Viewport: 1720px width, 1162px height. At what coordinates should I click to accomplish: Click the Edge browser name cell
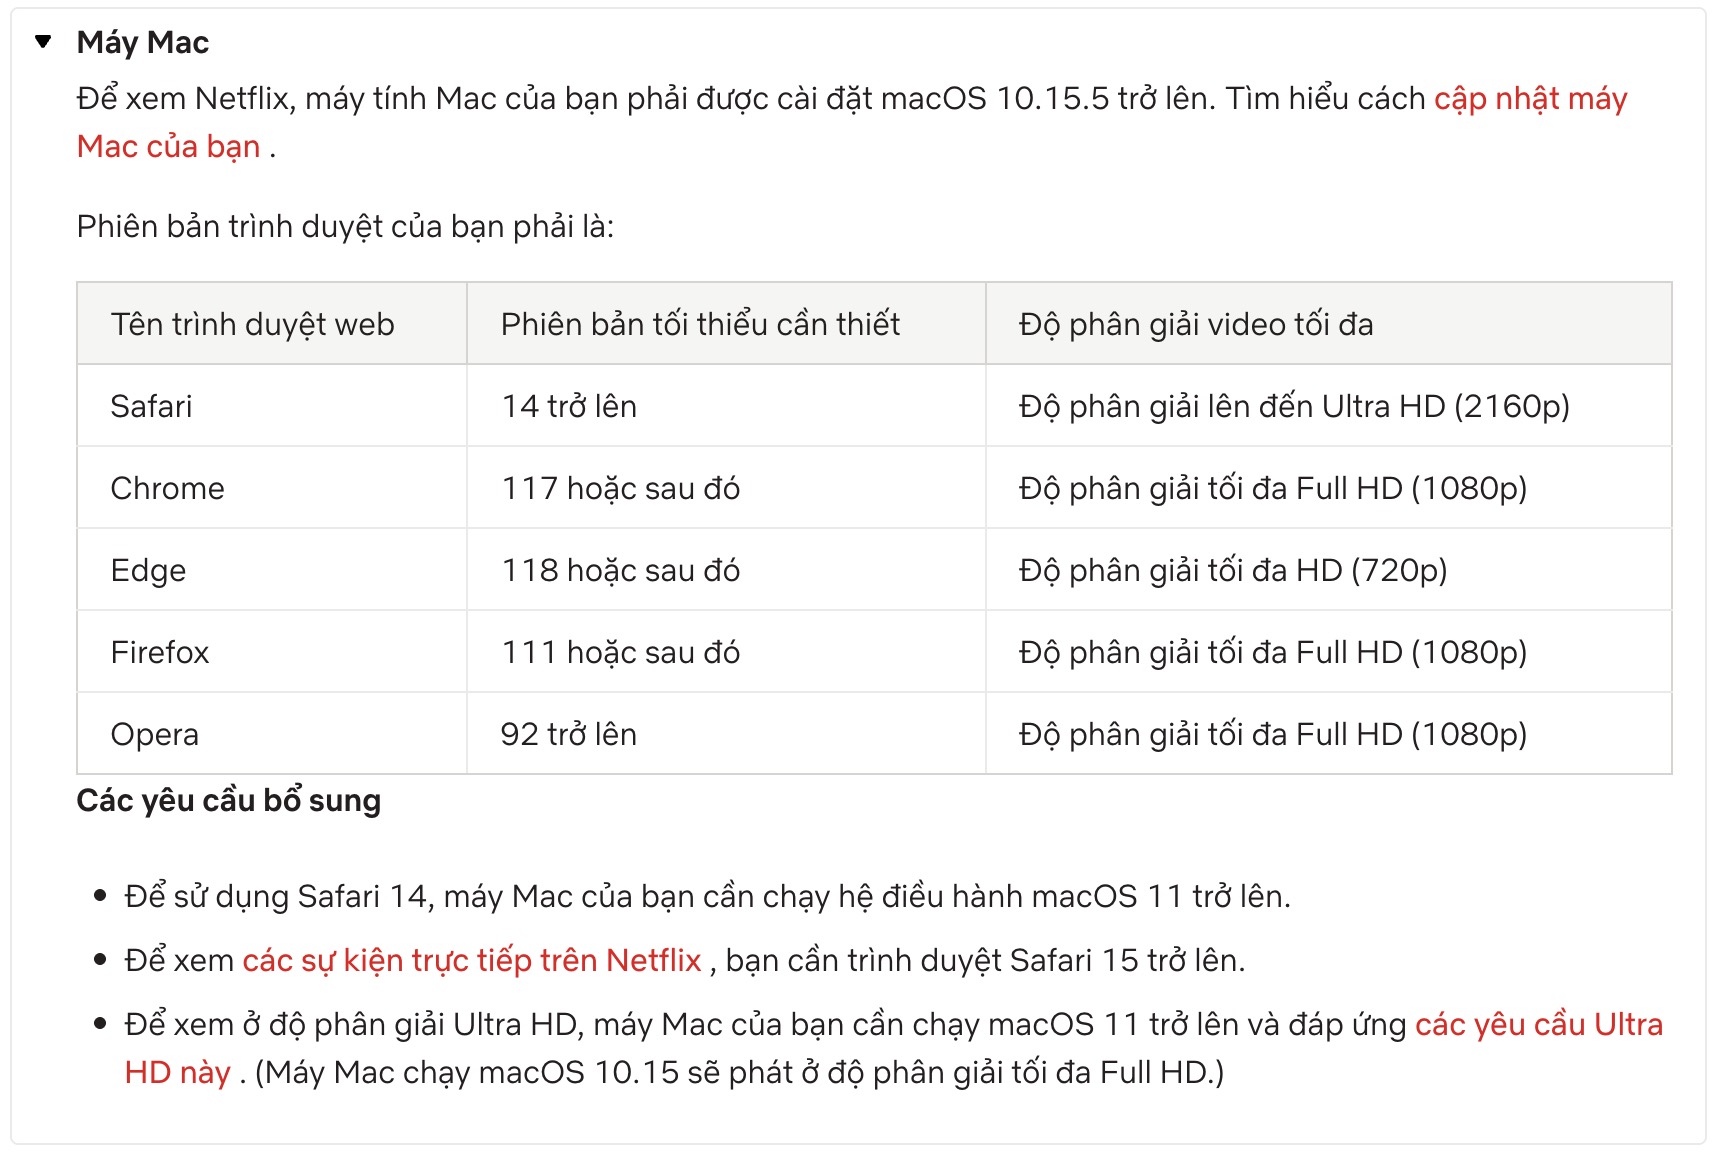[272, 570]
